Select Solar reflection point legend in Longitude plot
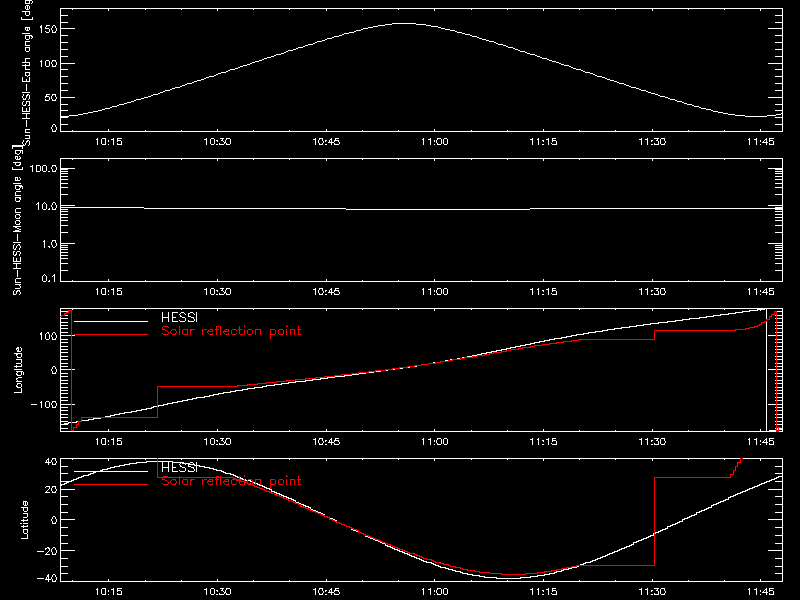Screen dimensions: 800x600 (231, 331)
